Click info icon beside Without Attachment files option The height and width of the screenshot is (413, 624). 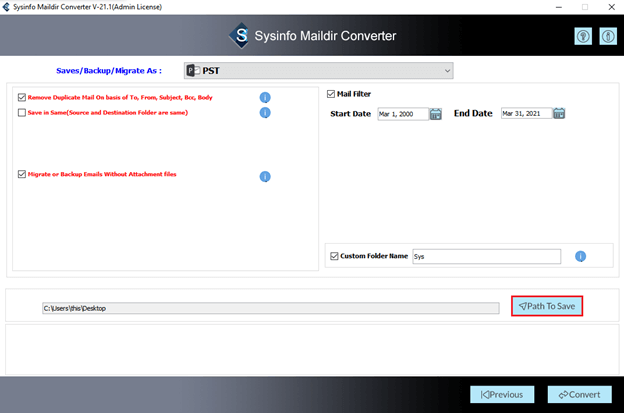(x=265, y=176)
